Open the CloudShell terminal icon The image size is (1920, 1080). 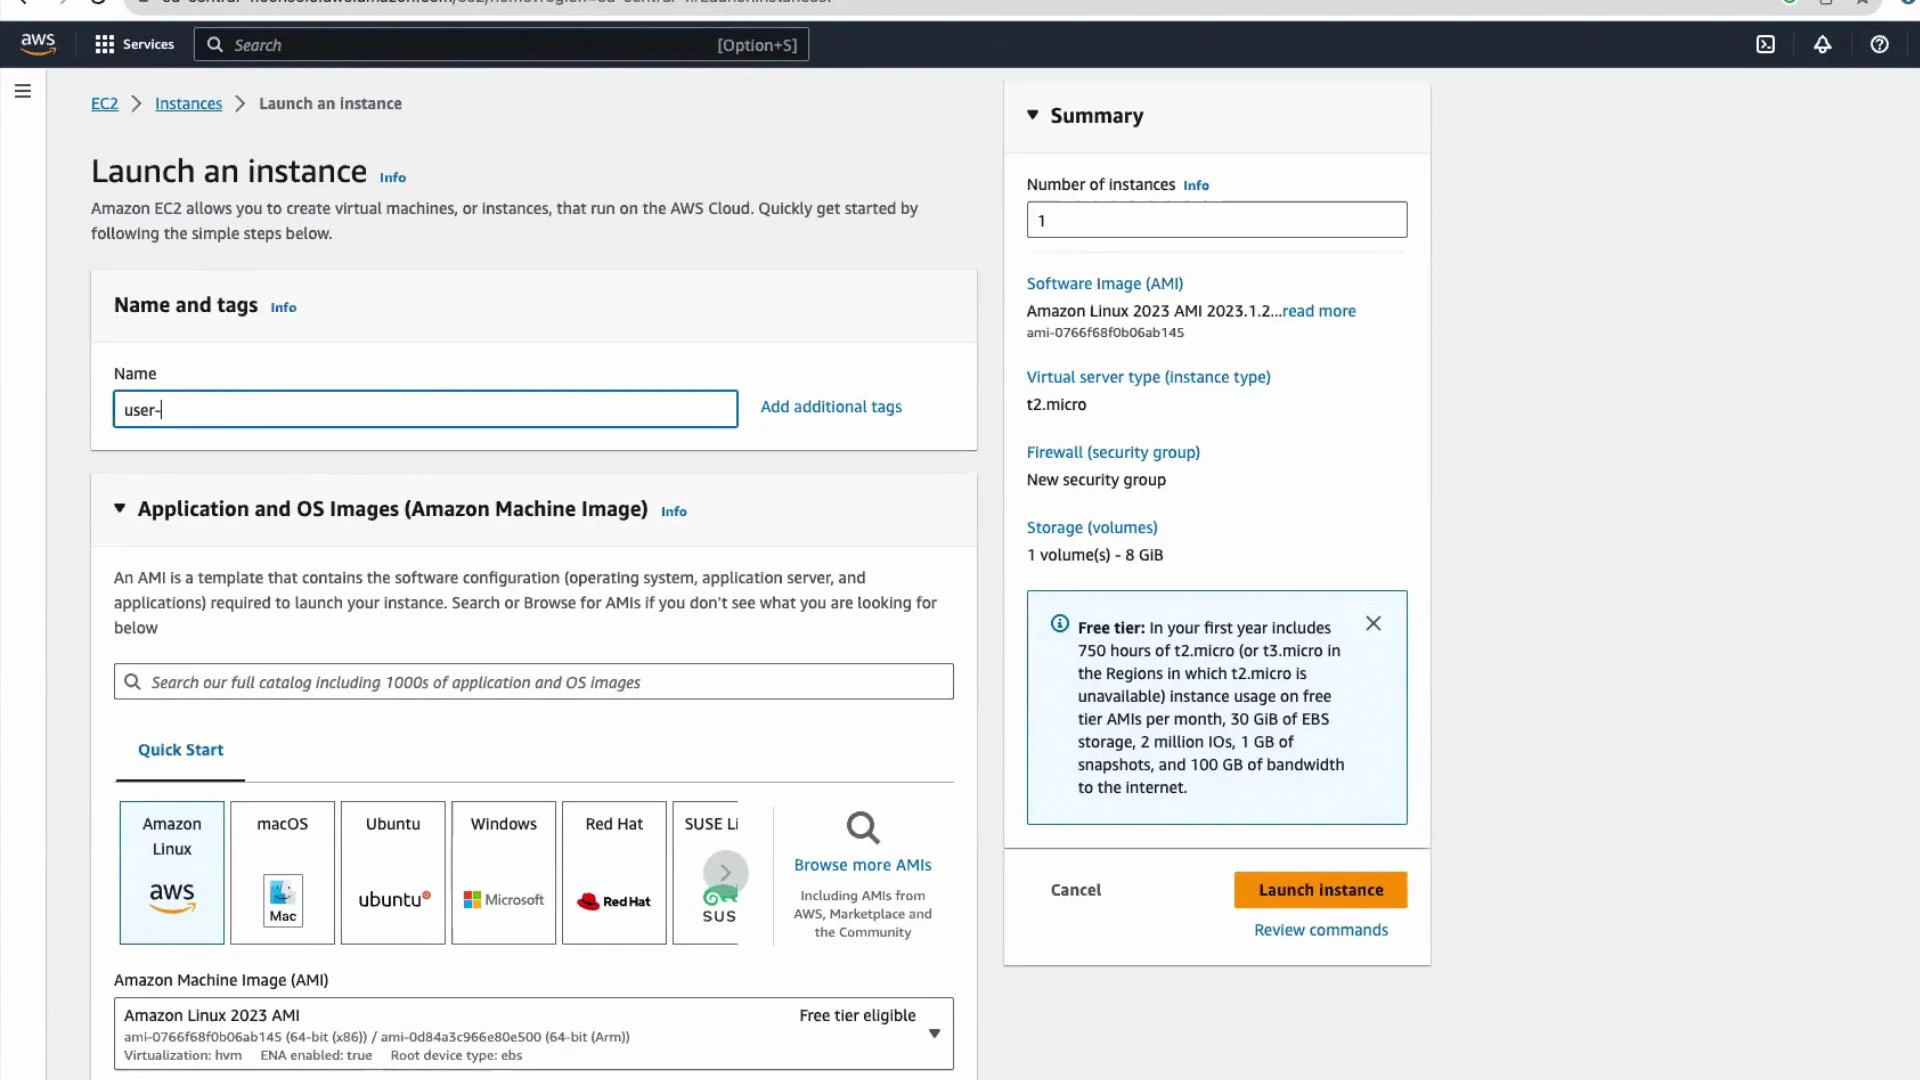point(1764,44)
